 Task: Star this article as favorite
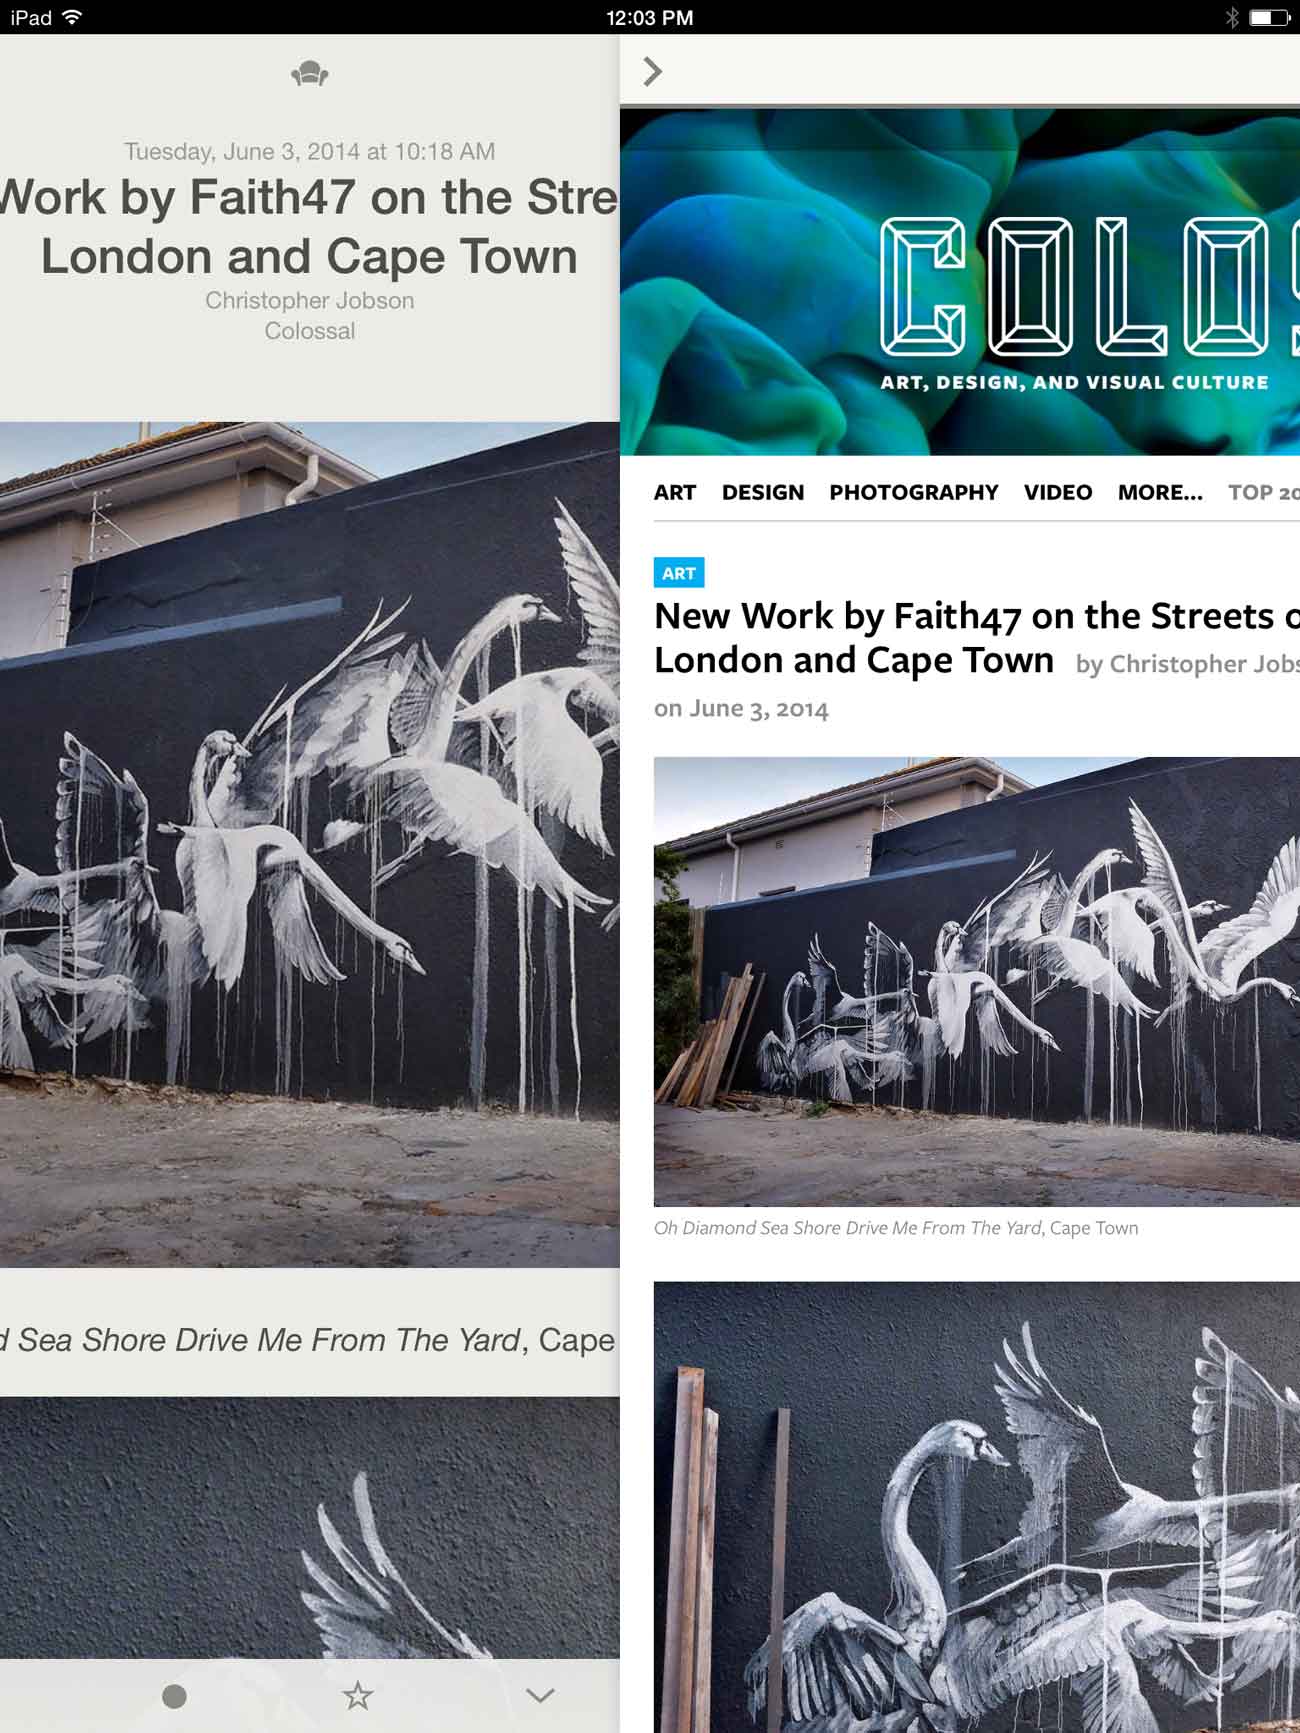point(357,1695)
